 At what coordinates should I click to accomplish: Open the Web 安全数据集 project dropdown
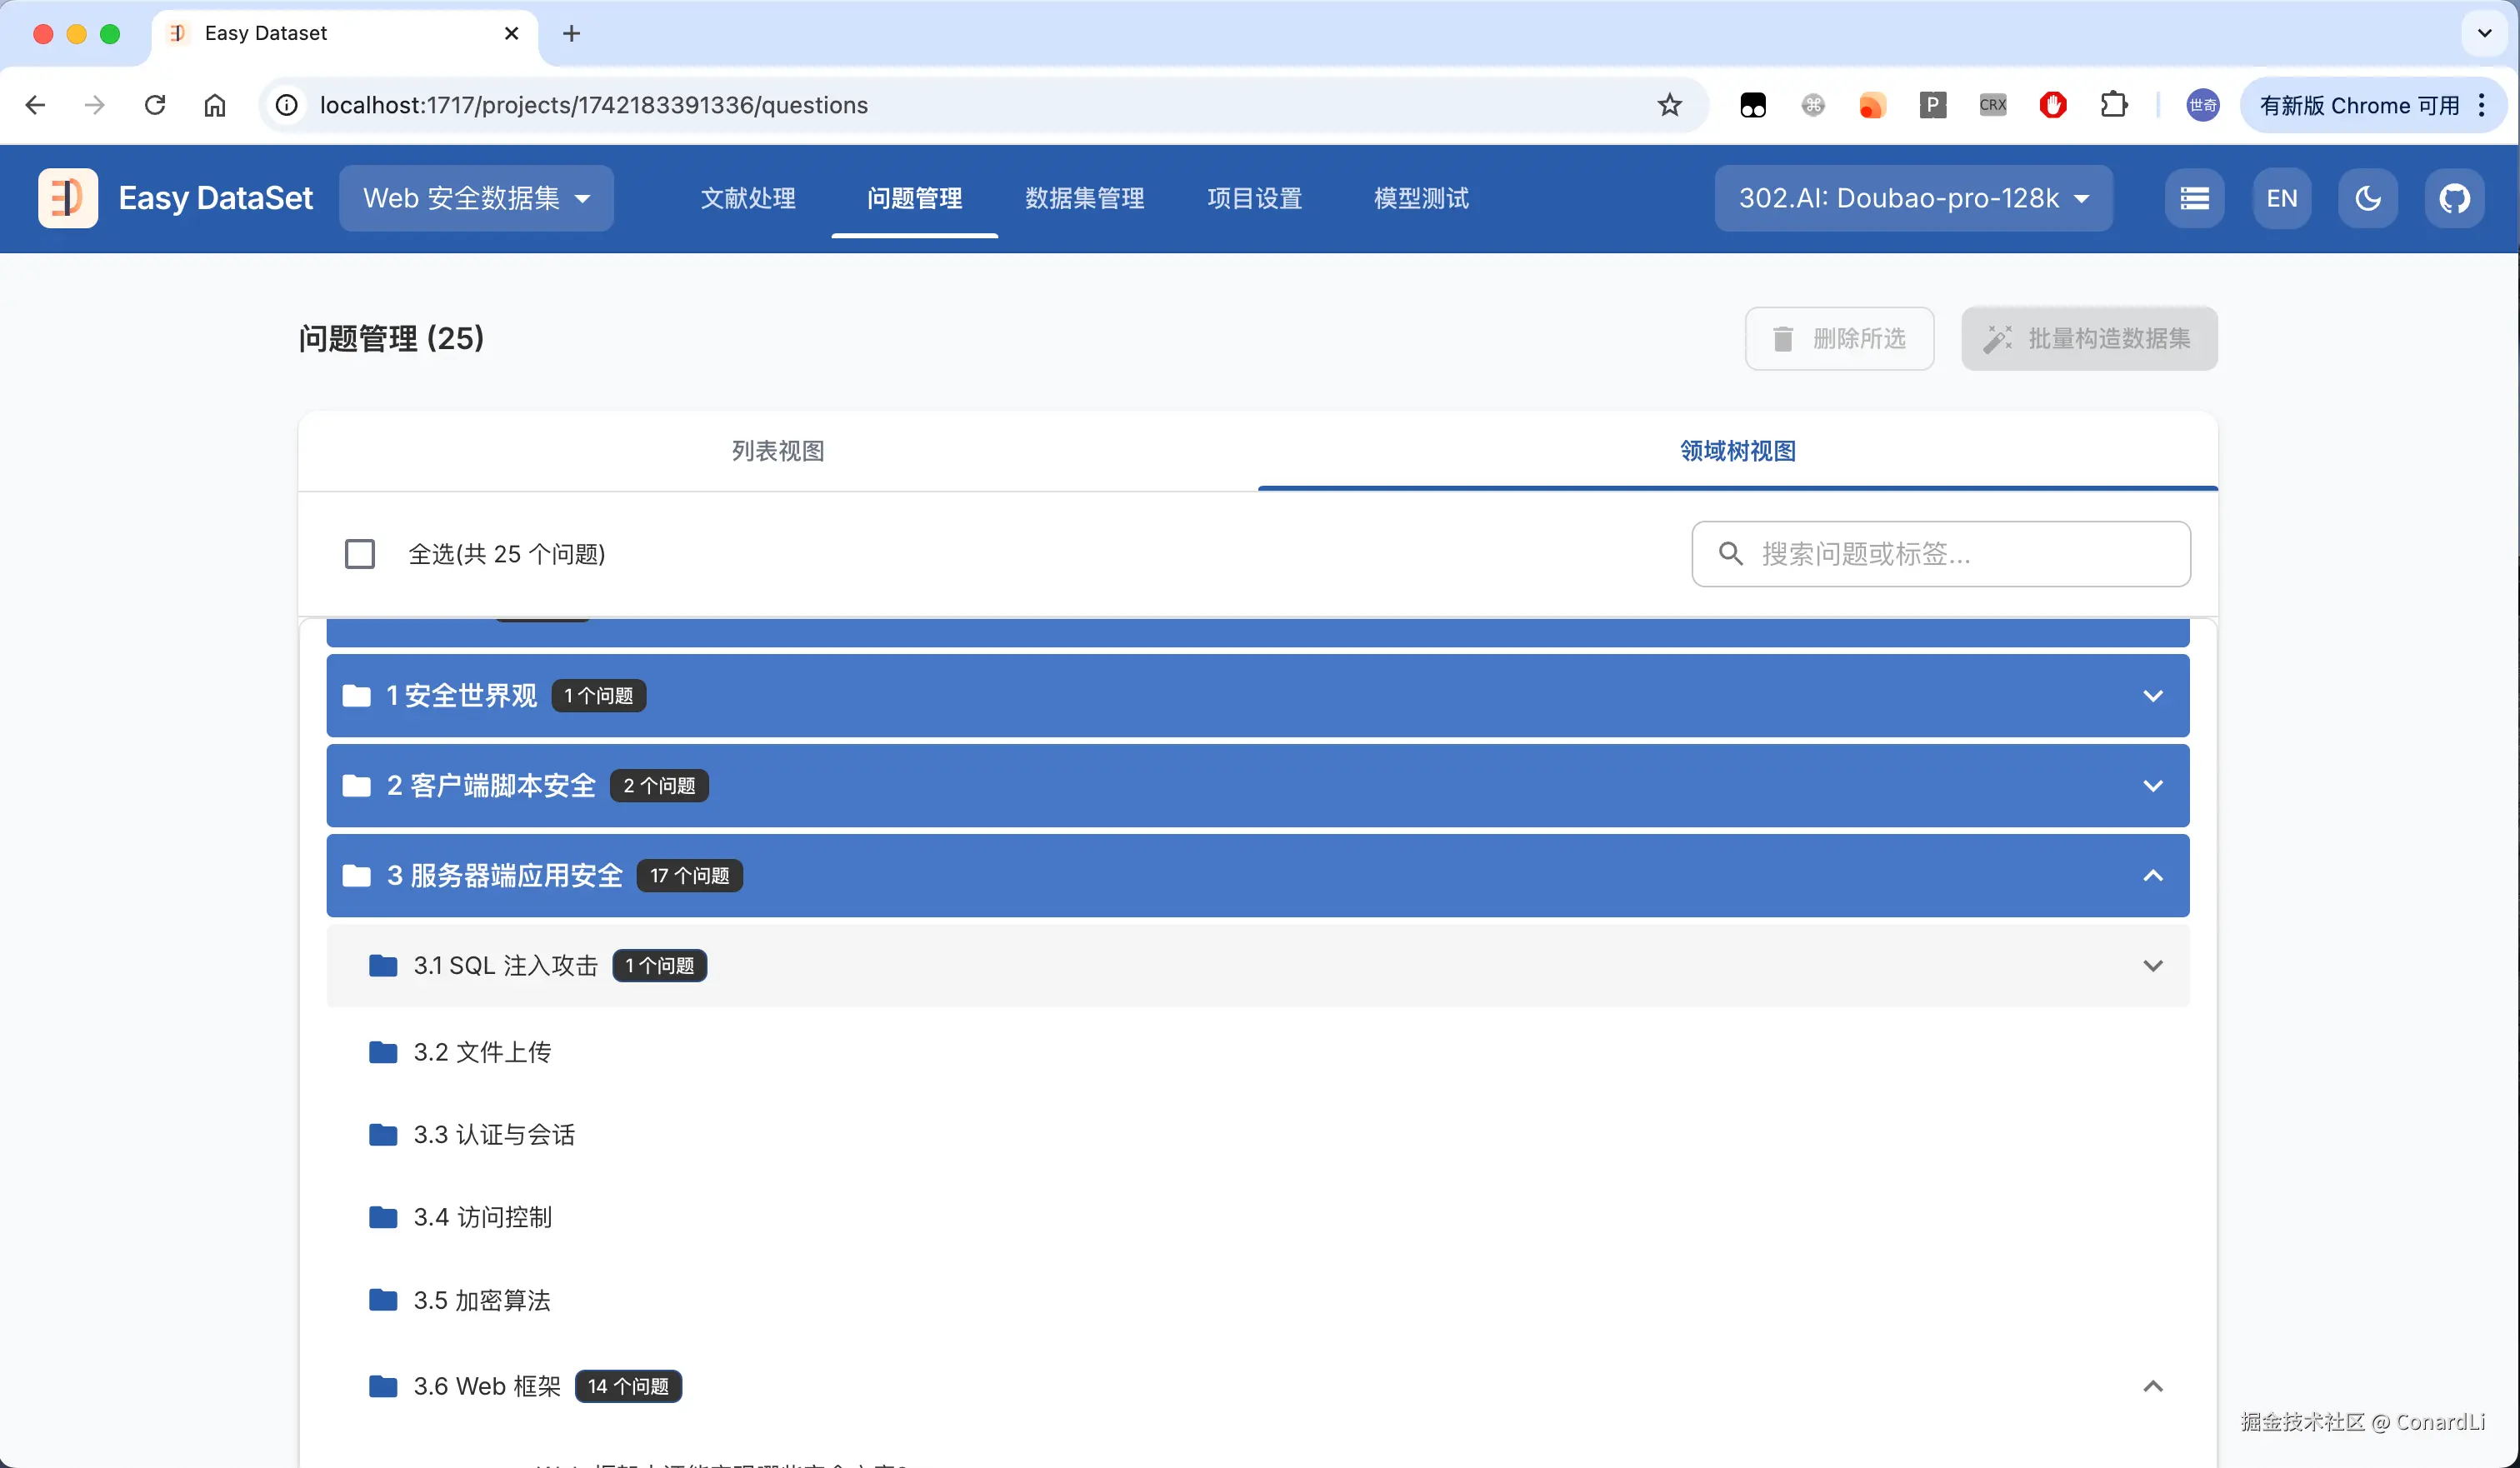476,198
